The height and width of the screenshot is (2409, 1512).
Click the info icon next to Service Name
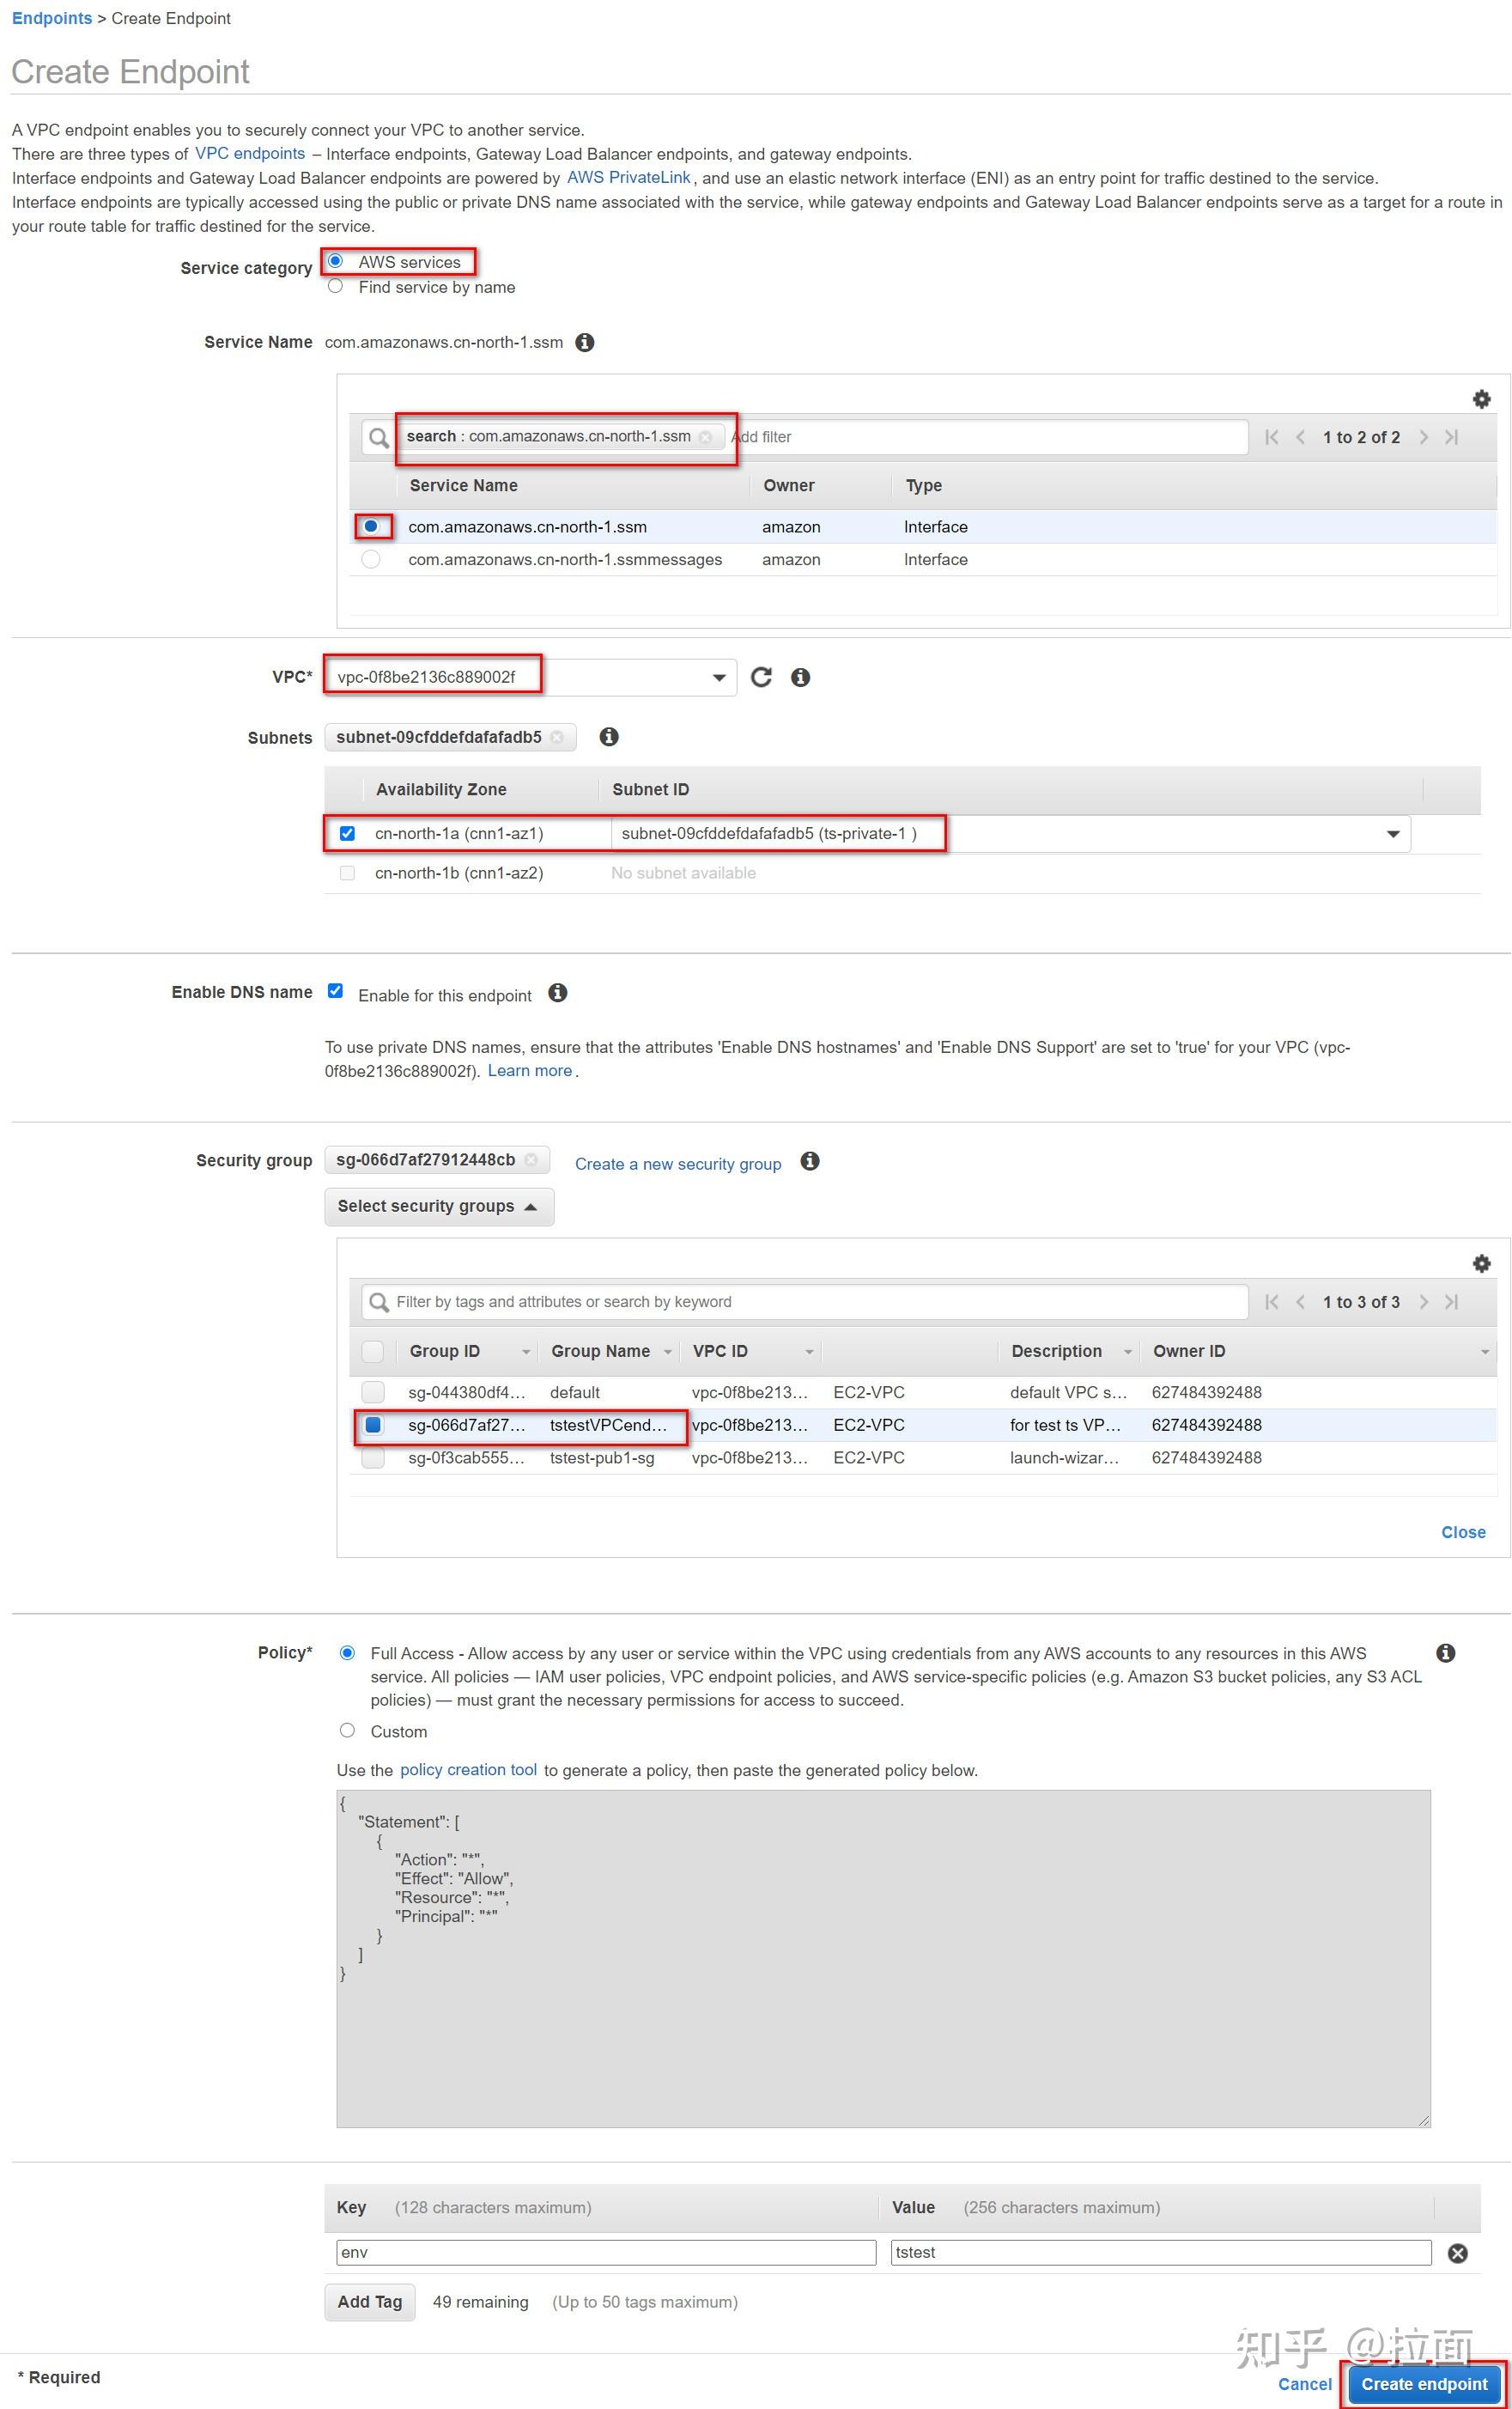585,342
